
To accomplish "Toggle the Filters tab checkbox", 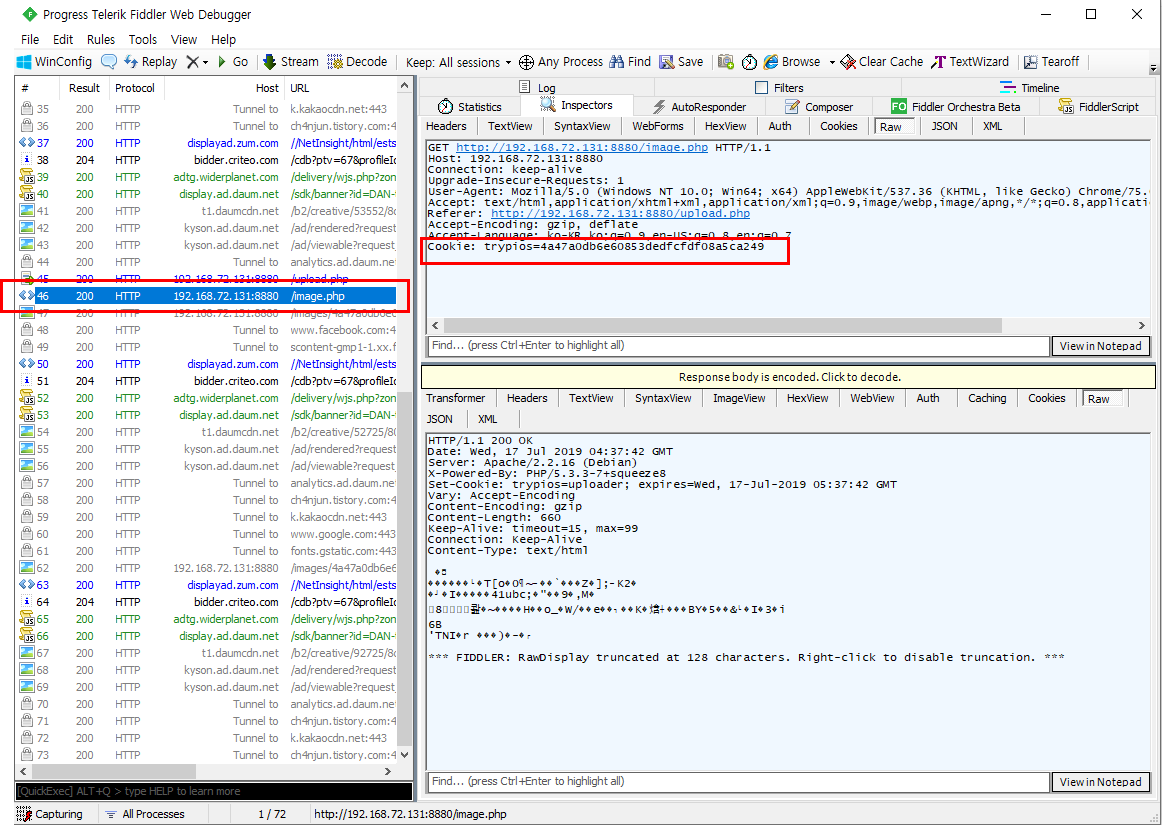I will click(x=761, y=87).
